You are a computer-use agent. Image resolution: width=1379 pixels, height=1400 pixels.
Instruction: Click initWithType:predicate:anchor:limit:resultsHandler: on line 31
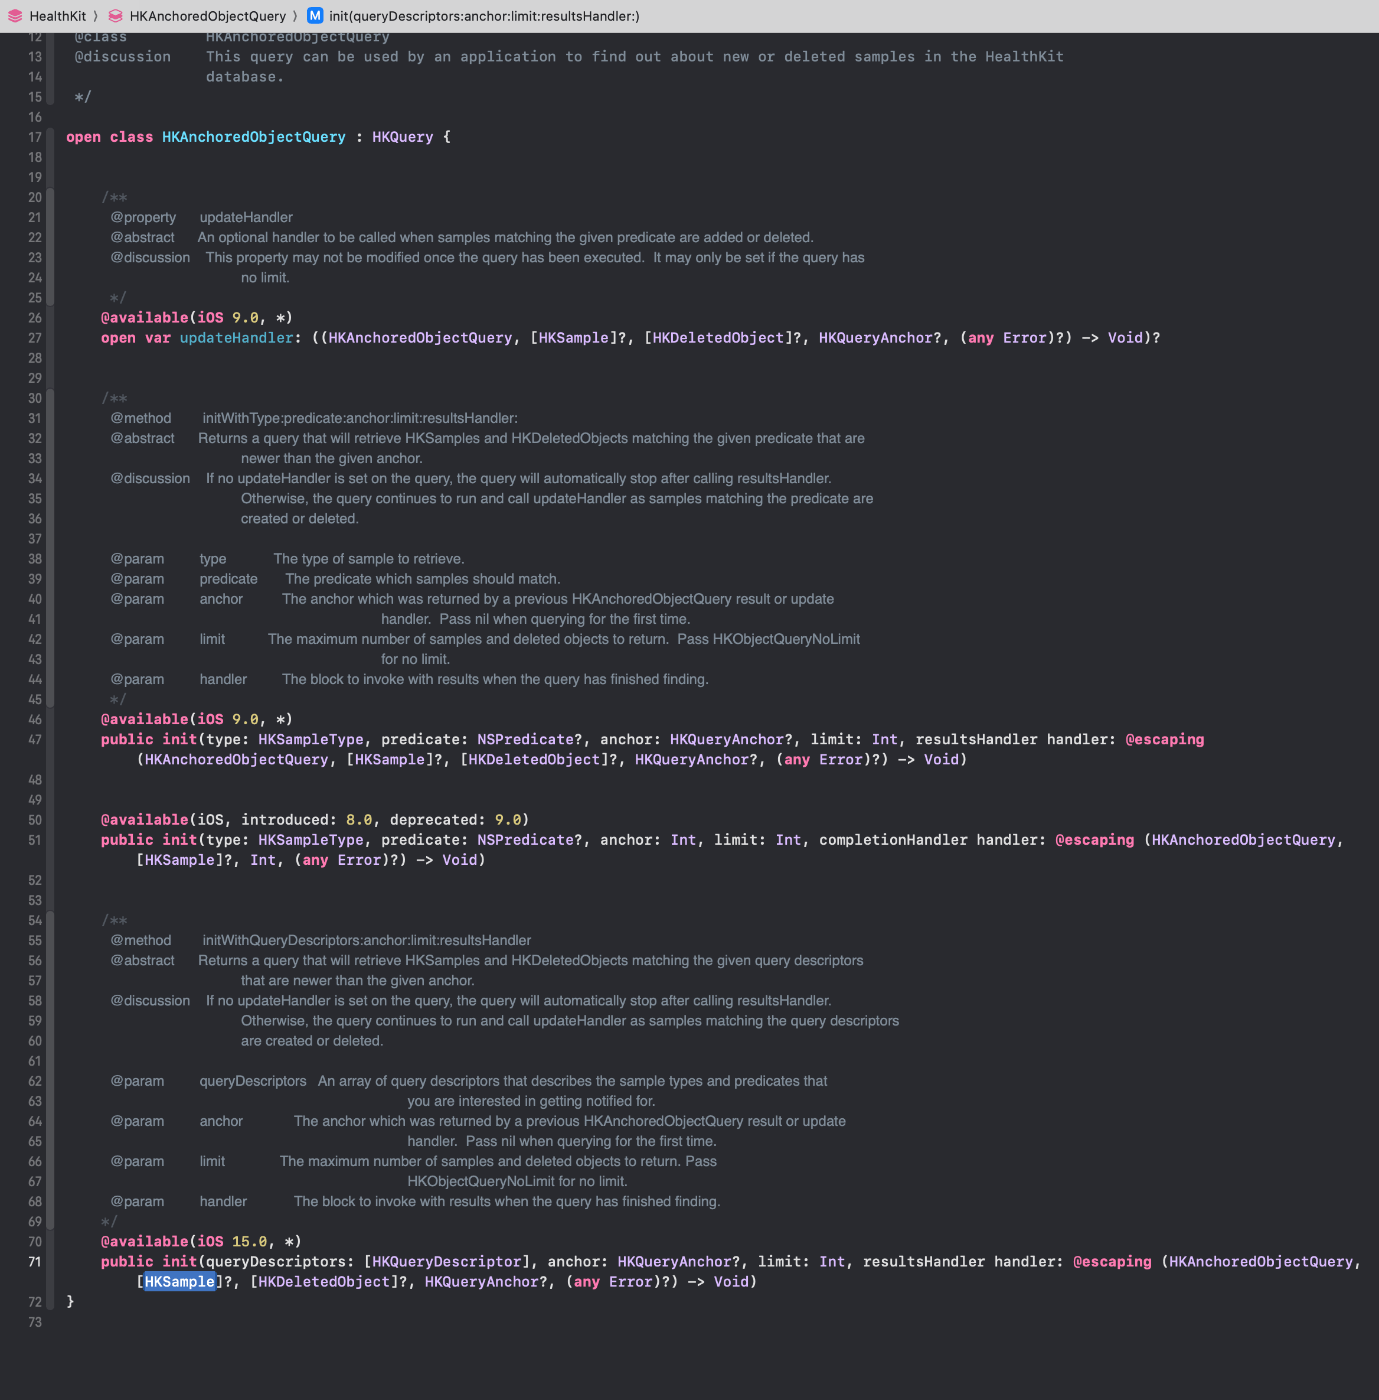pyautogui.click(x=360, y=418)
